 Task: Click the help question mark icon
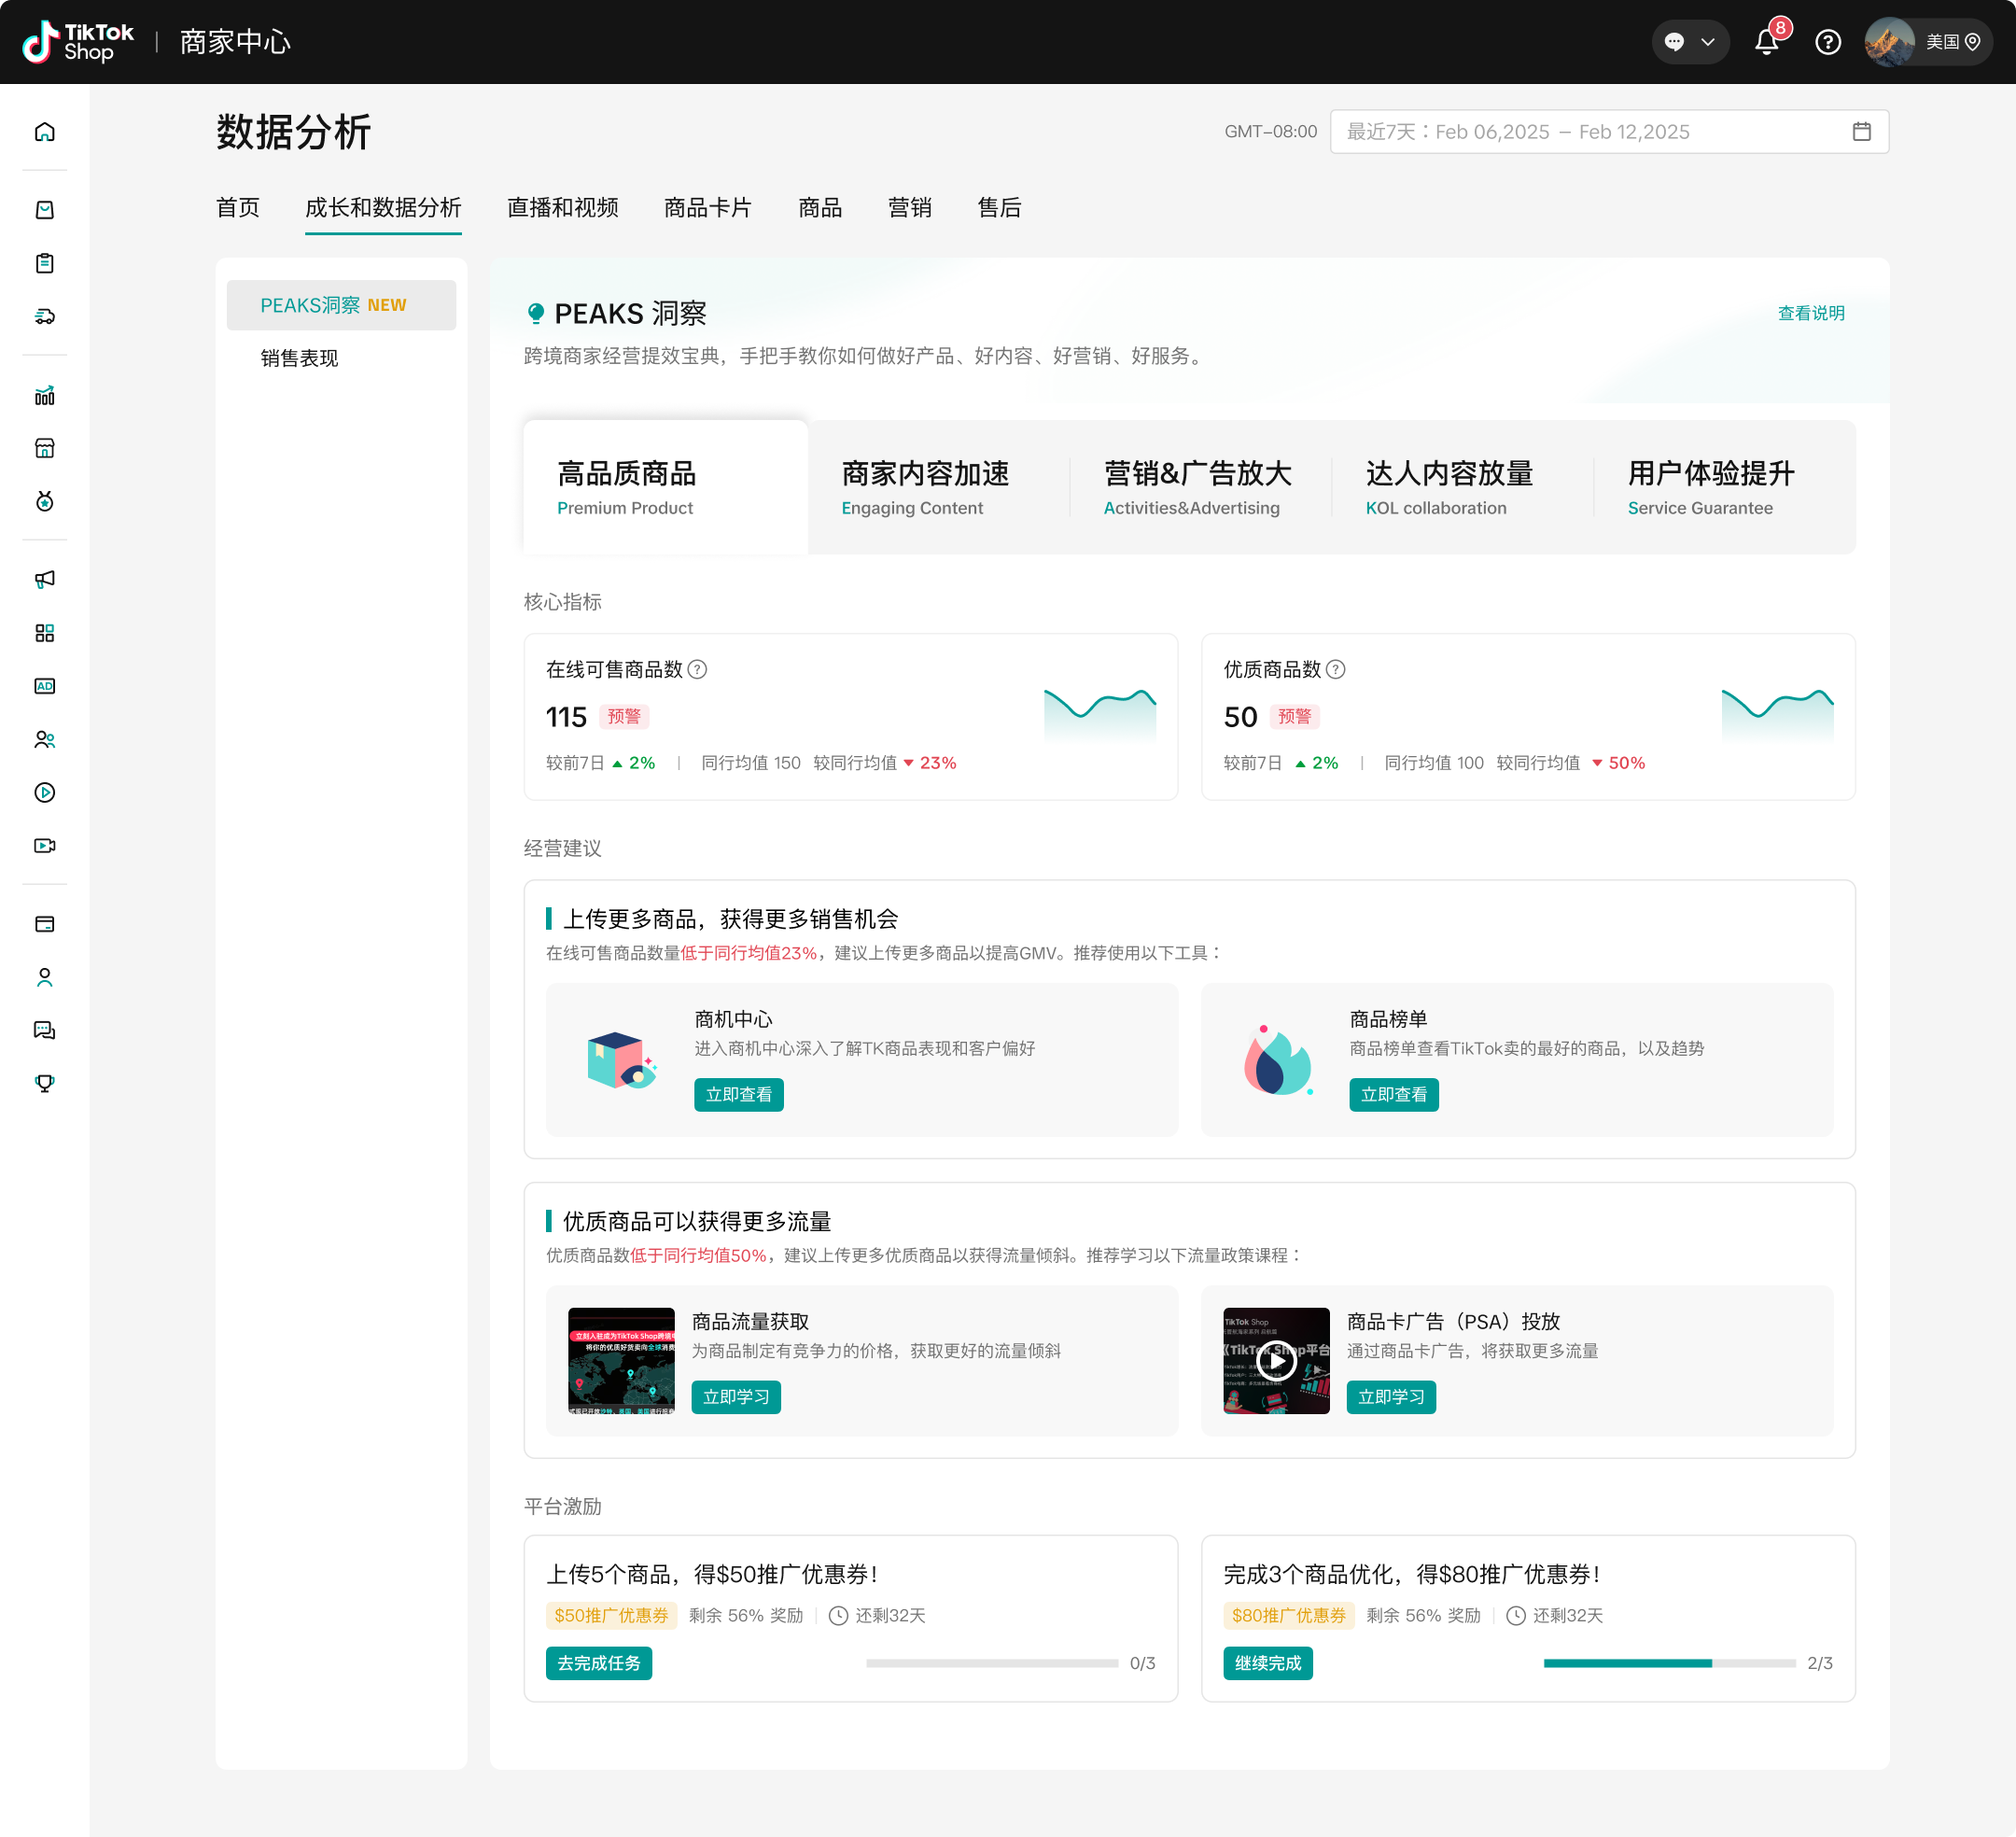pyautogui.click(x=1827, y=41)
